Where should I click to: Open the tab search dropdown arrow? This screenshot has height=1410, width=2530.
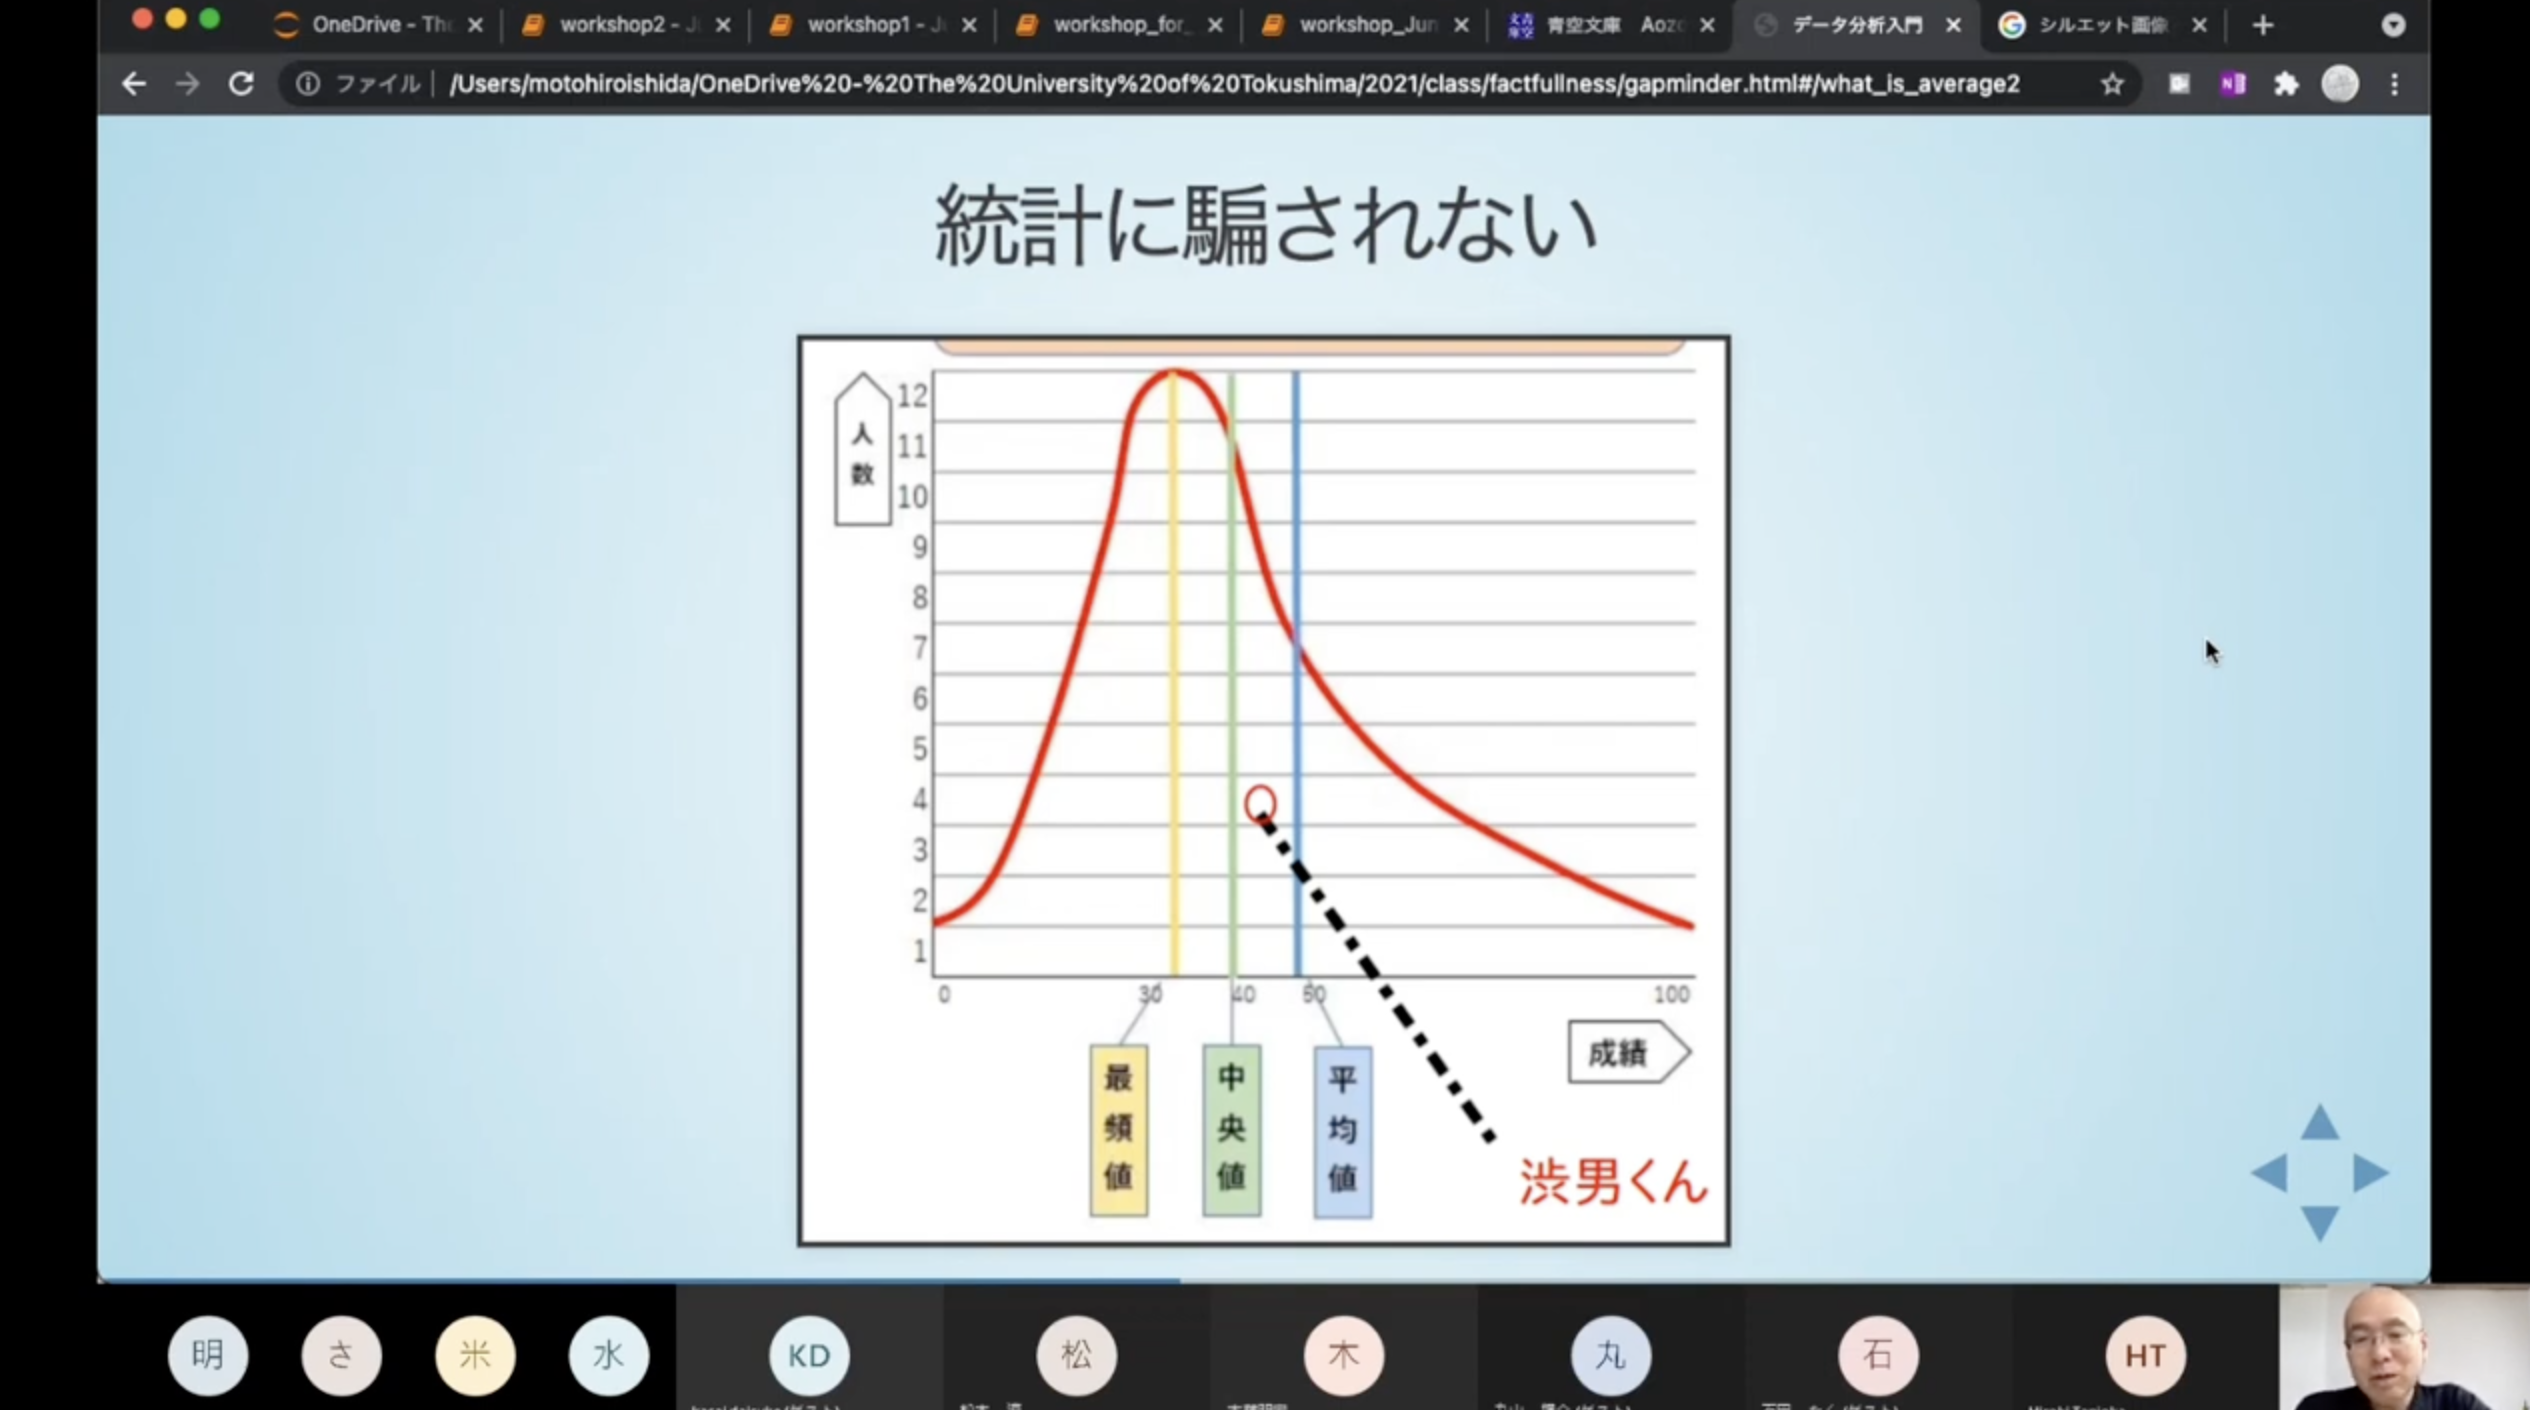click(x=2393, y=25)
